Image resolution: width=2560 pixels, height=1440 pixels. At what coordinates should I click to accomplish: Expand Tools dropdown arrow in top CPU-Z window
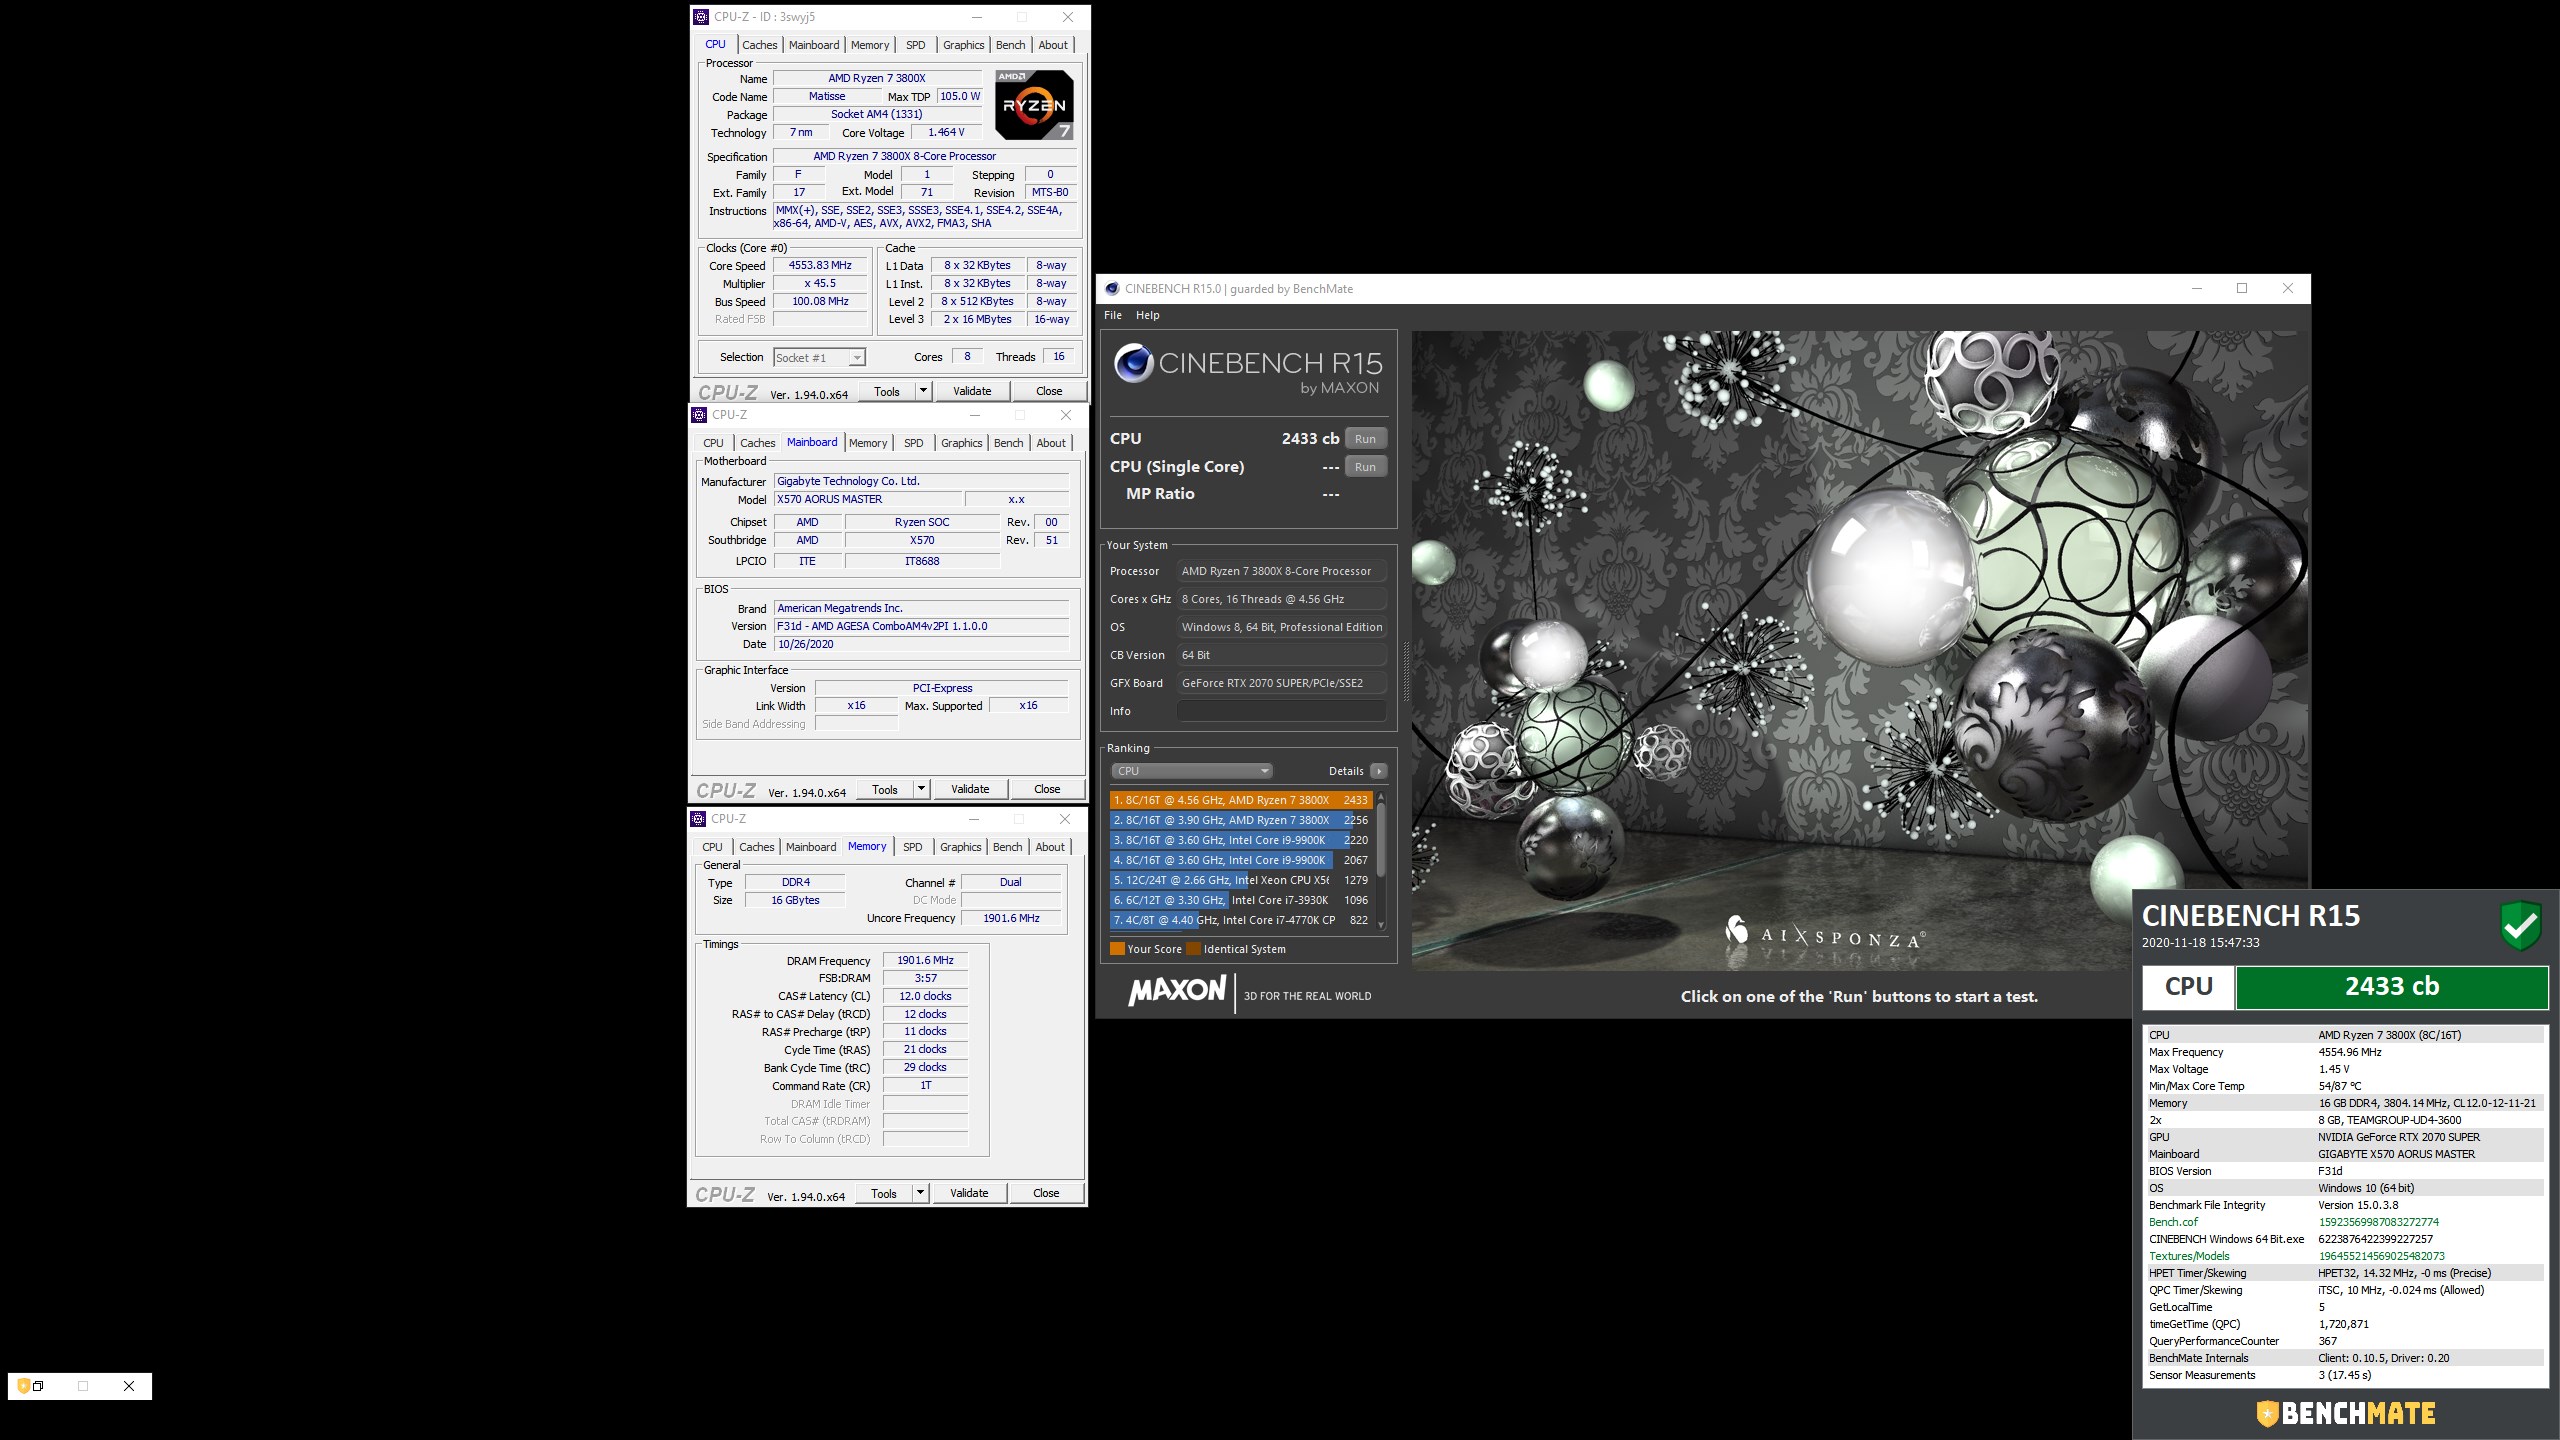[923, 391]
